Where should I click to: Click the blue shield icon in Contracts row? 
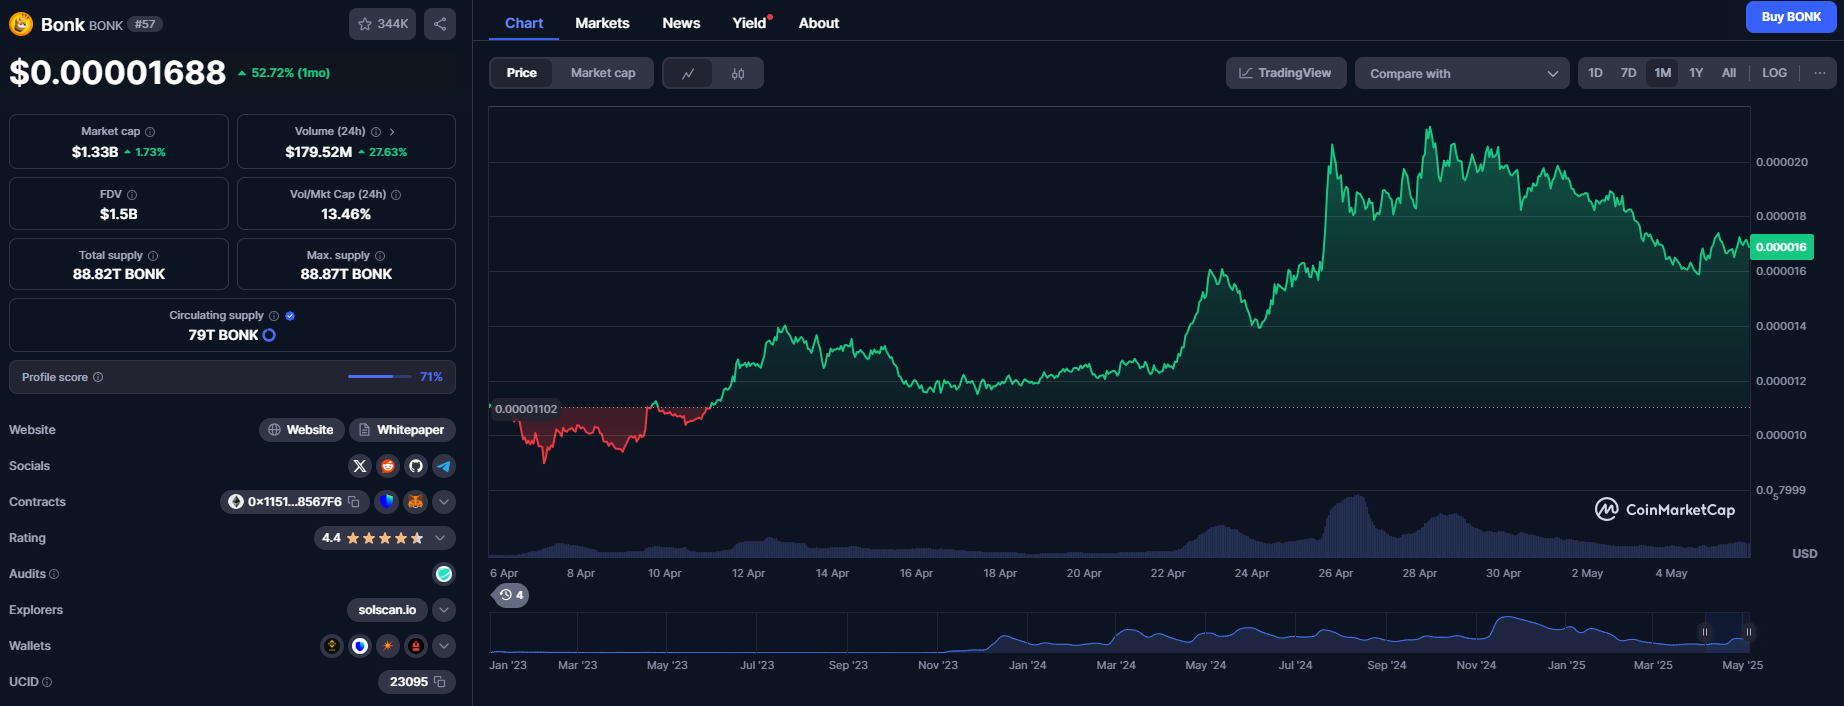click(387, 502)
